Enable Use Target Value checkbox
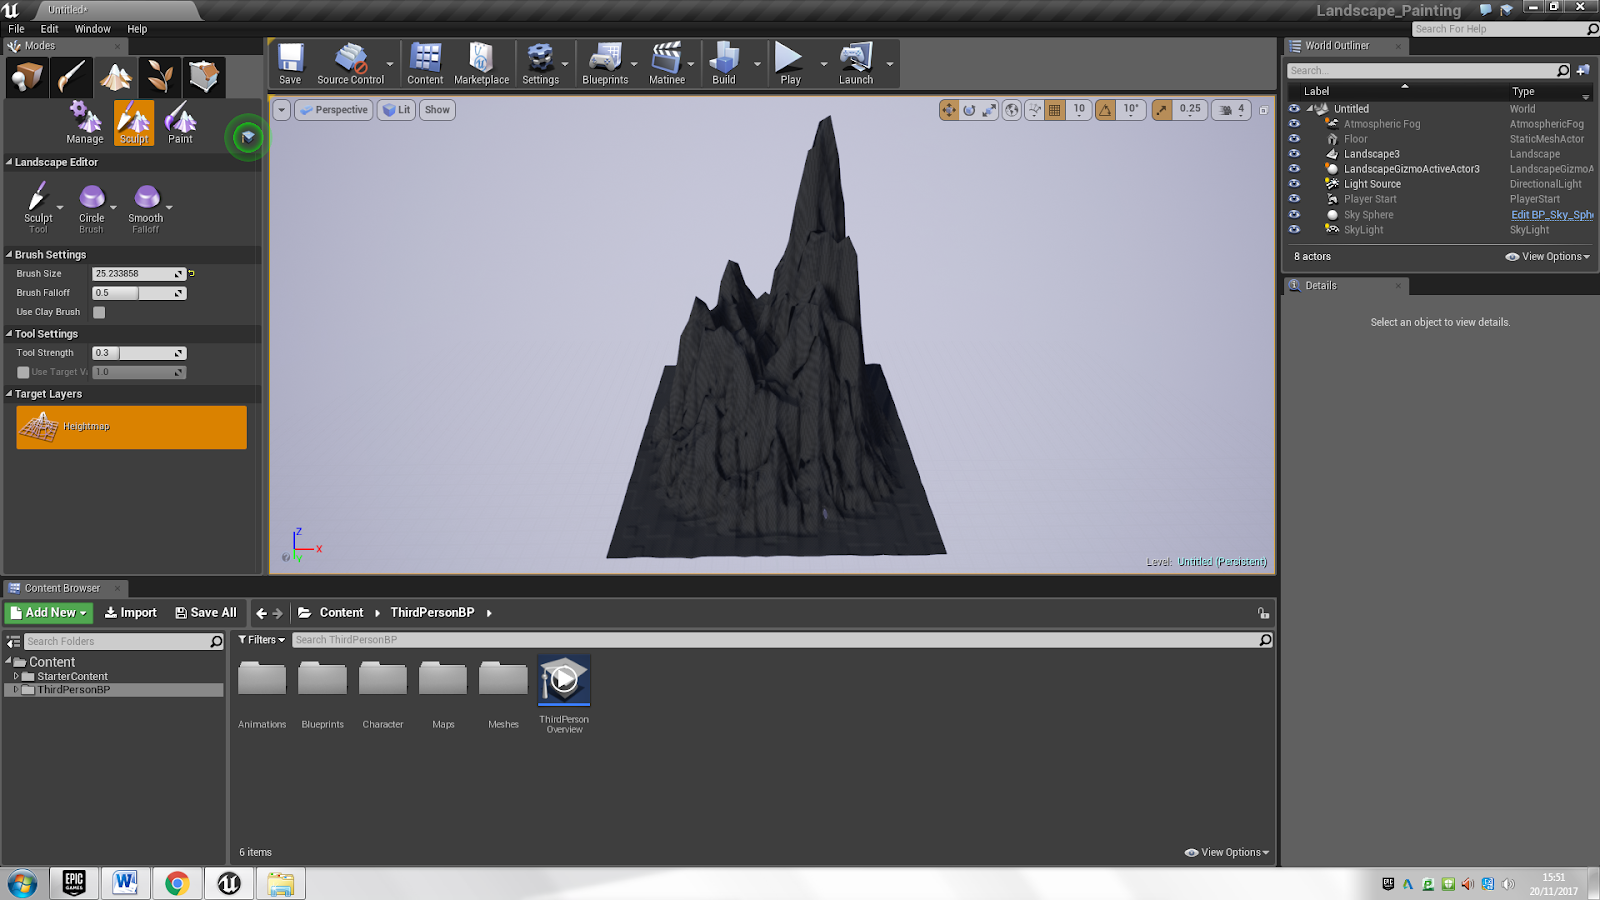Image resolution: width=1600 pixels, height=900 pixels. point(23,372)
